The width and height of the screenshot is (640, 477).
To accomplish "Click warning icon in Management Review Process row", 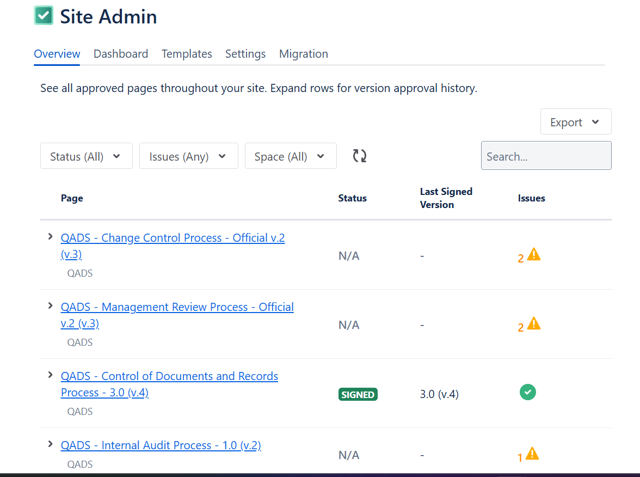I will point(534,324).
